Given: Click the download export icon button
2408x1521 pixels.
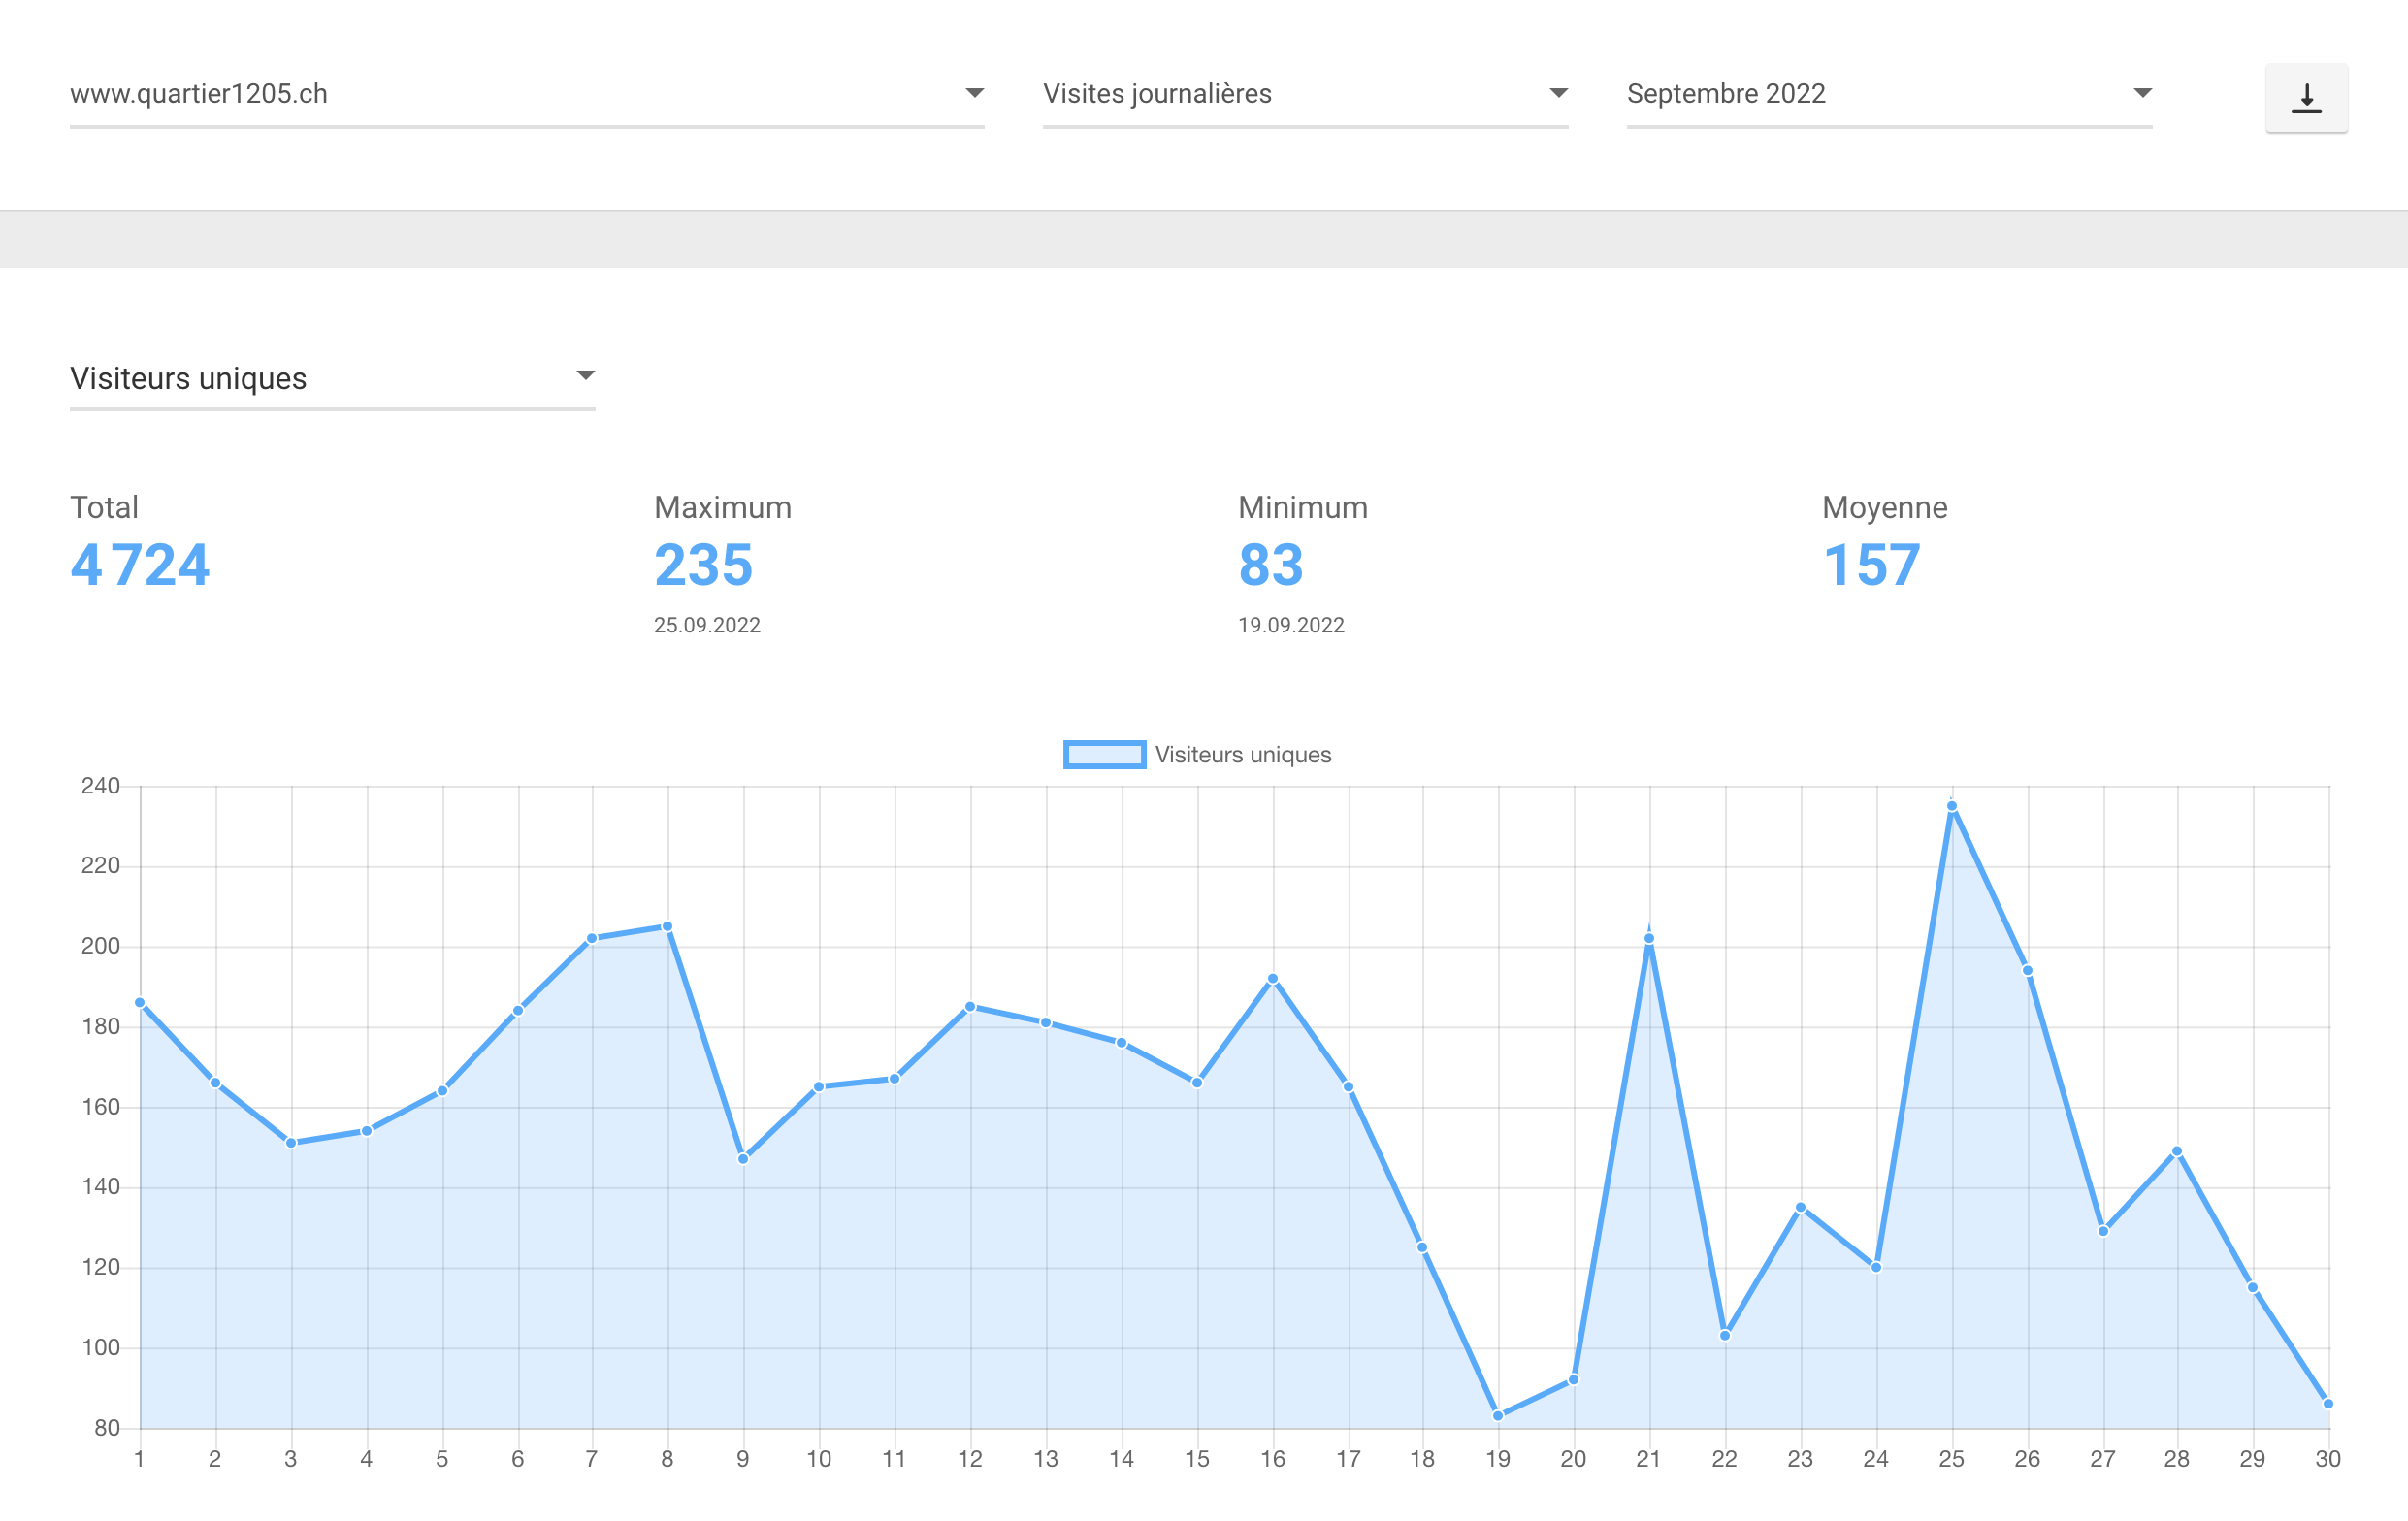Looking at the screenshot, I should pos(2306,98).
